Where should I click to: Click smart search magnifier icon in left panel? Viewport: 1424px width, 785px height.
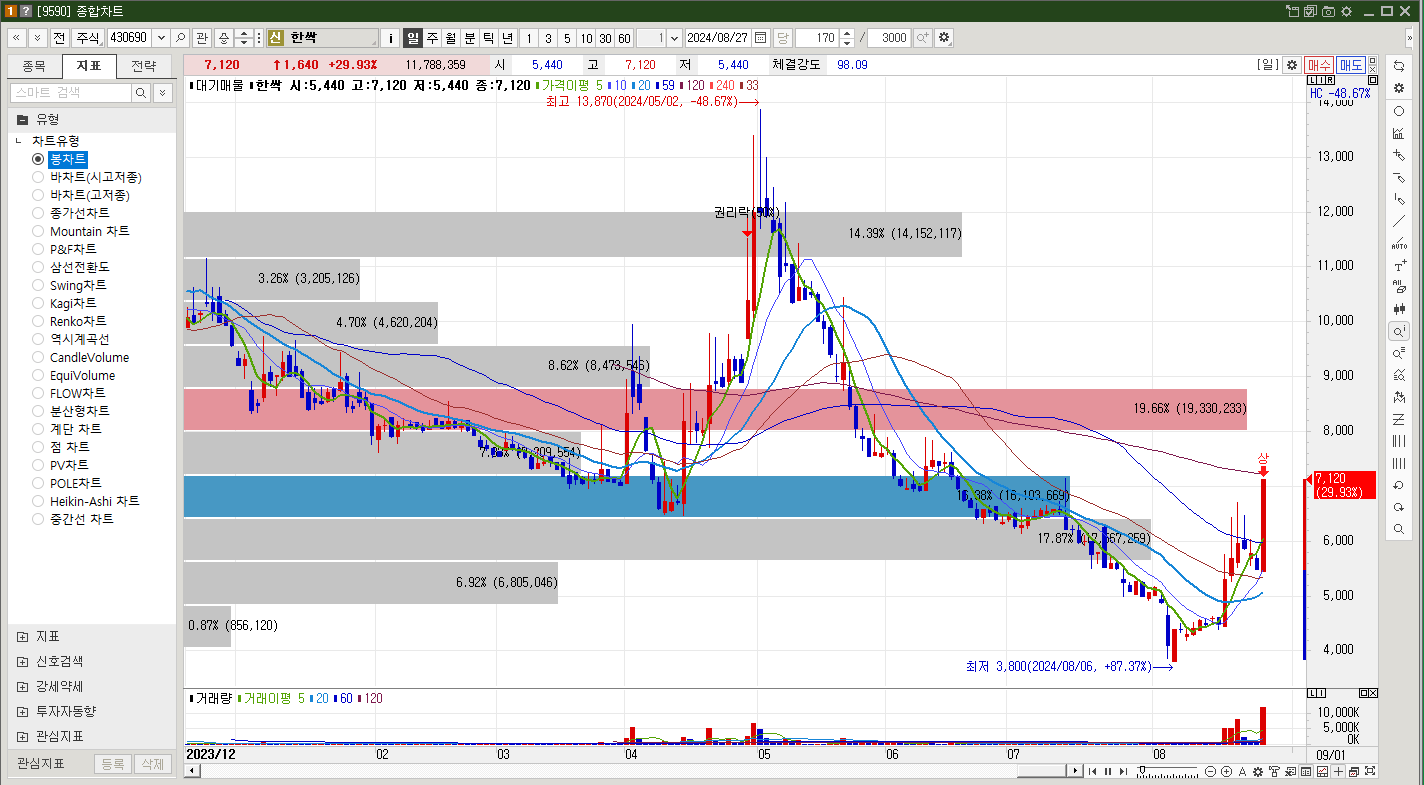(x=141, y=92)
